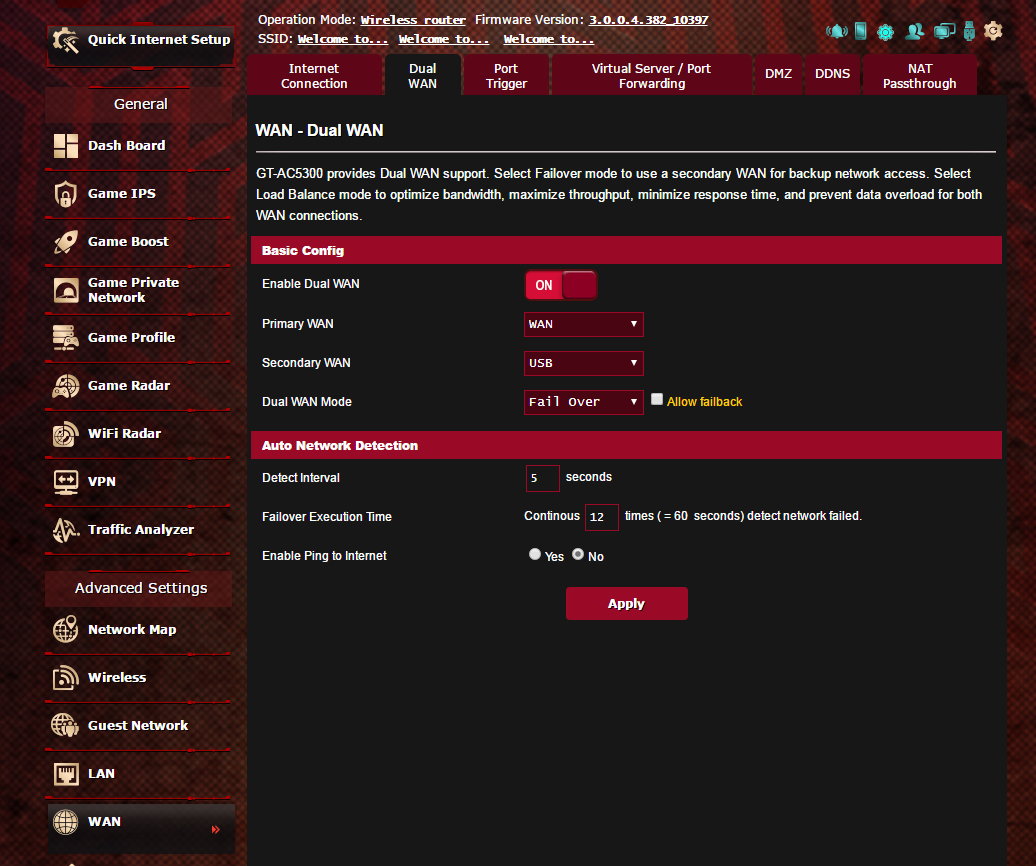Open the guest users status icon
Viewport: 1036px width, 866px height.
coord(914,31)
